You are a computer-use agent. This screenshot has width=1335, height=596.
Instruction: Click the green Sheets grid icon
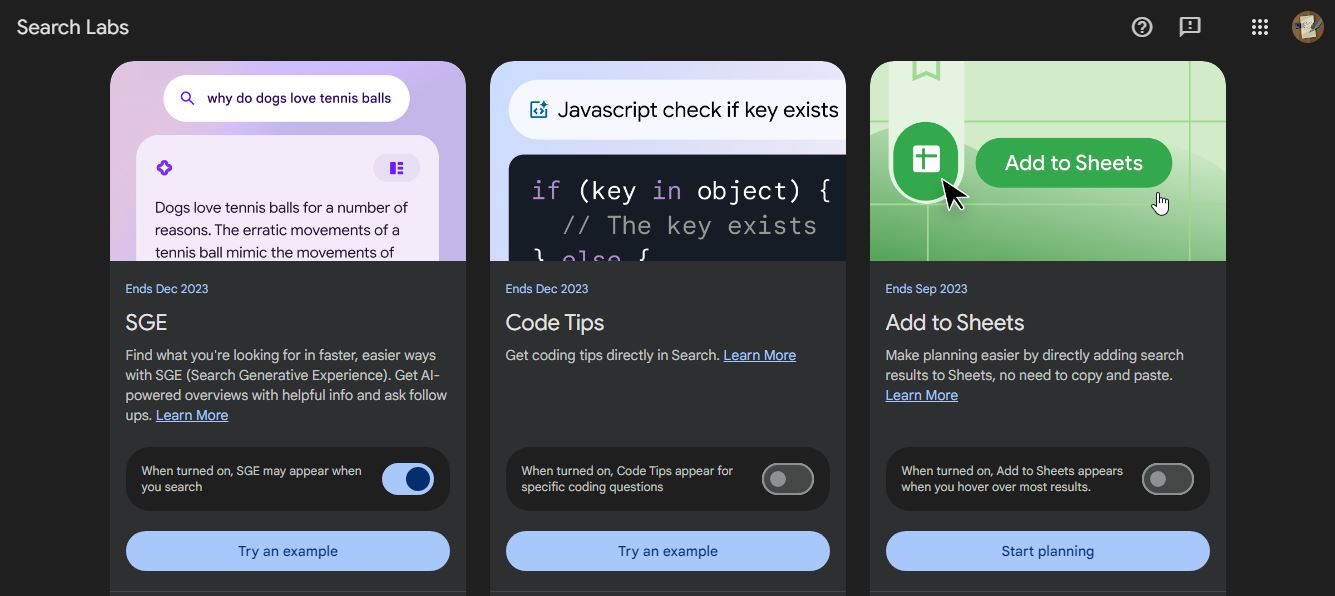click(x=926, y=159)
